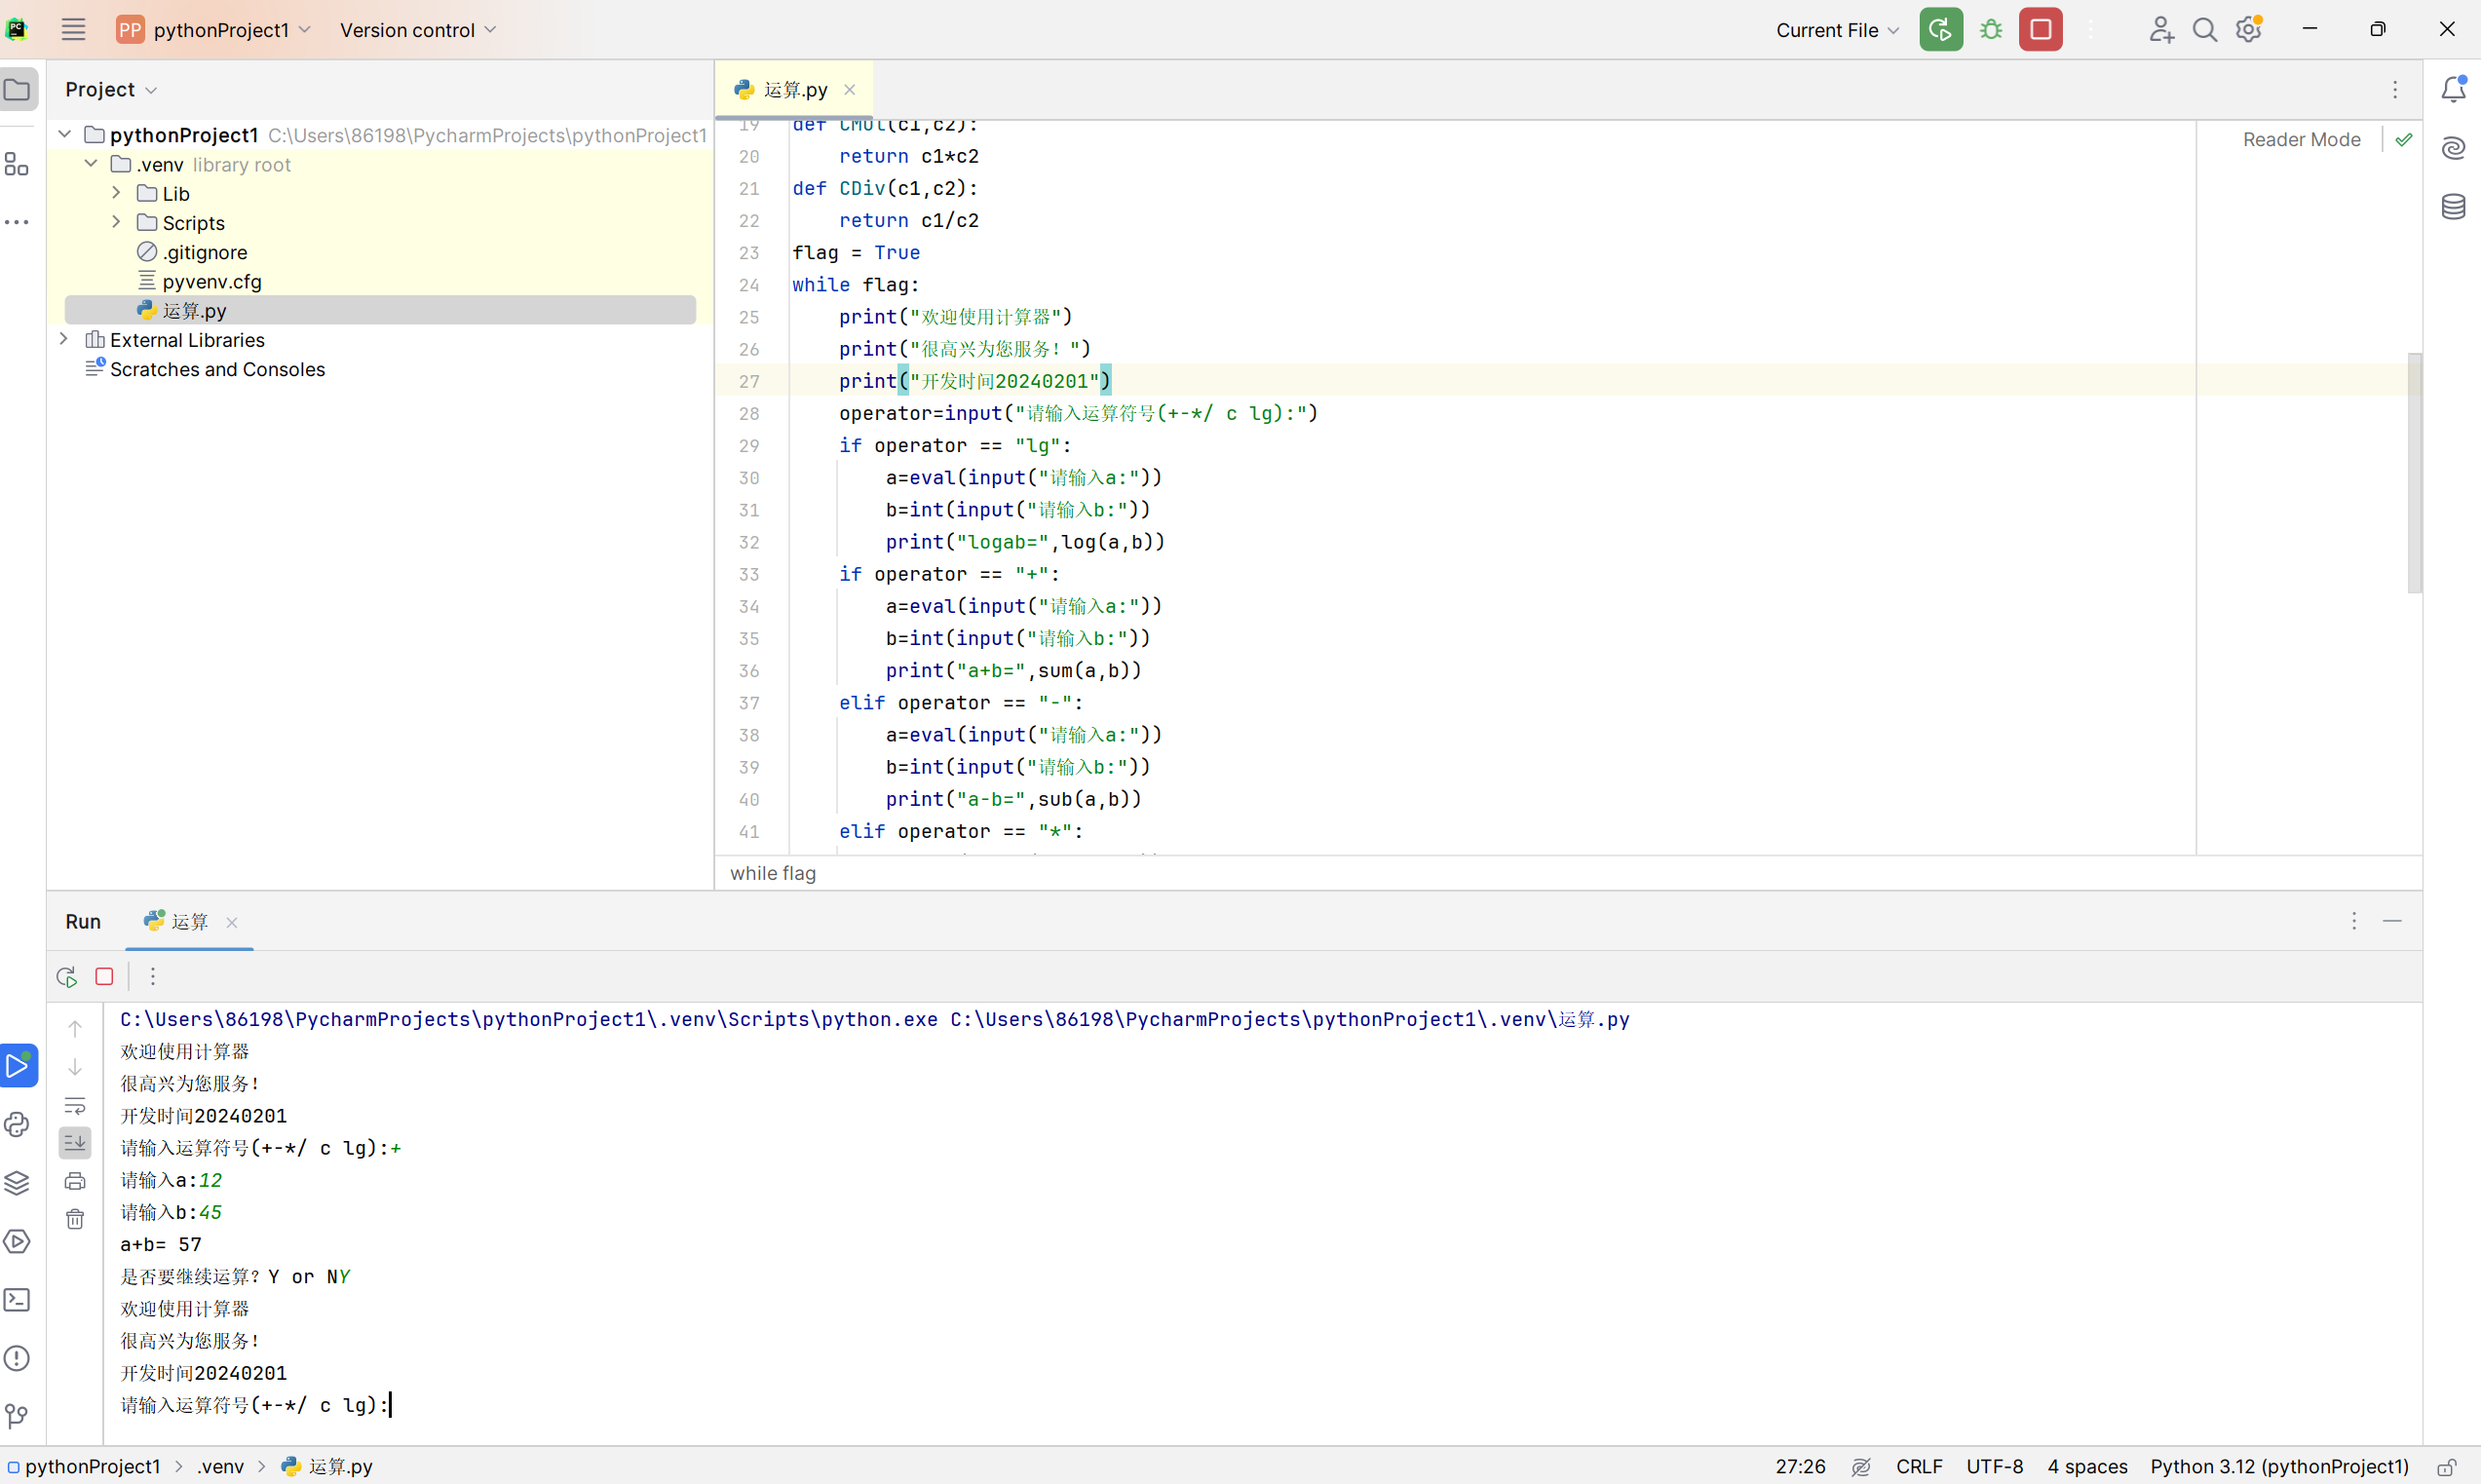The height and width of the screenshot is (1484, 2481).
Task: Click the UTF-8 encoding status widget
Action: [1994, 1466]
